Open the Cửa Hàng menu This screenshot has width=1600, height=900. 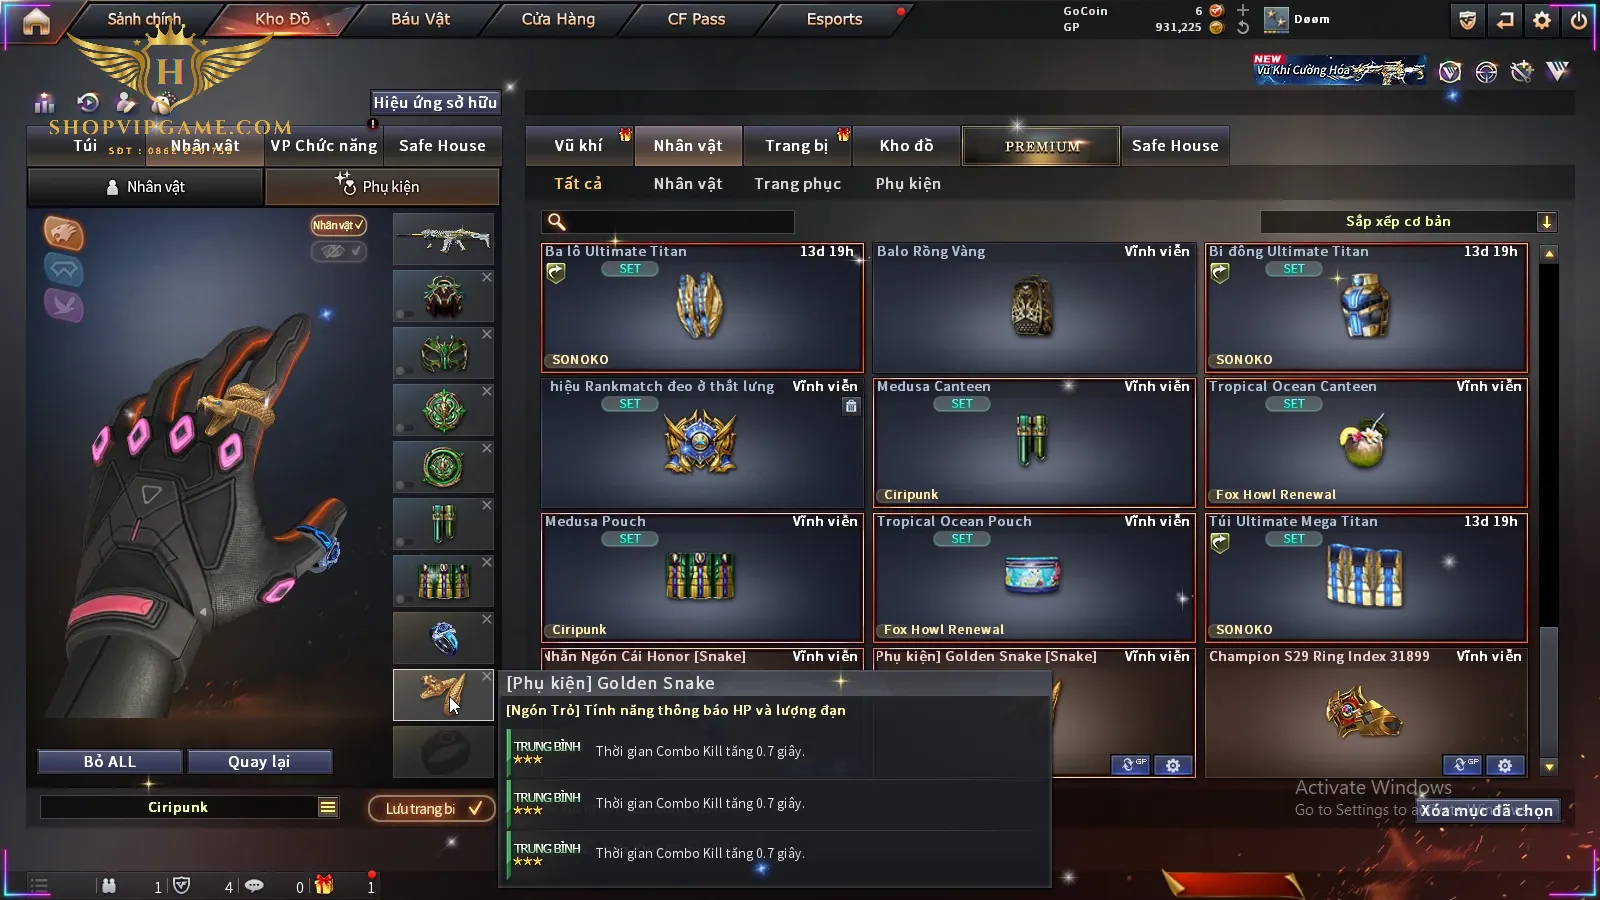pyautogui.click(x=558, y=19)
